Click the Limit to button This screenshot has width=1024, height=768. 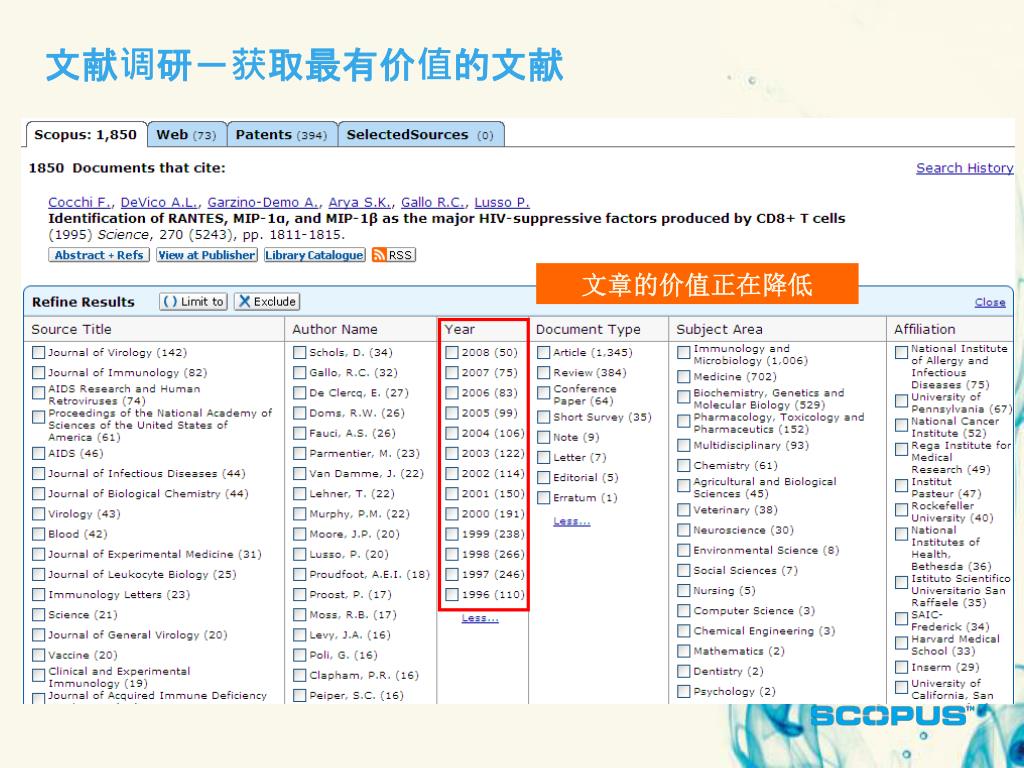[193, 302]
